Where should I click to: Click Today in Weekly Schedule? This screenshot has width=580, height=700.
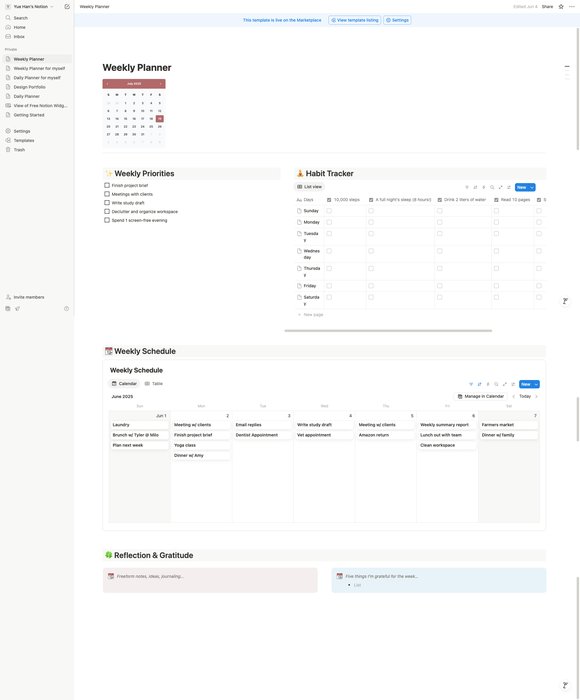click(525, 396)
